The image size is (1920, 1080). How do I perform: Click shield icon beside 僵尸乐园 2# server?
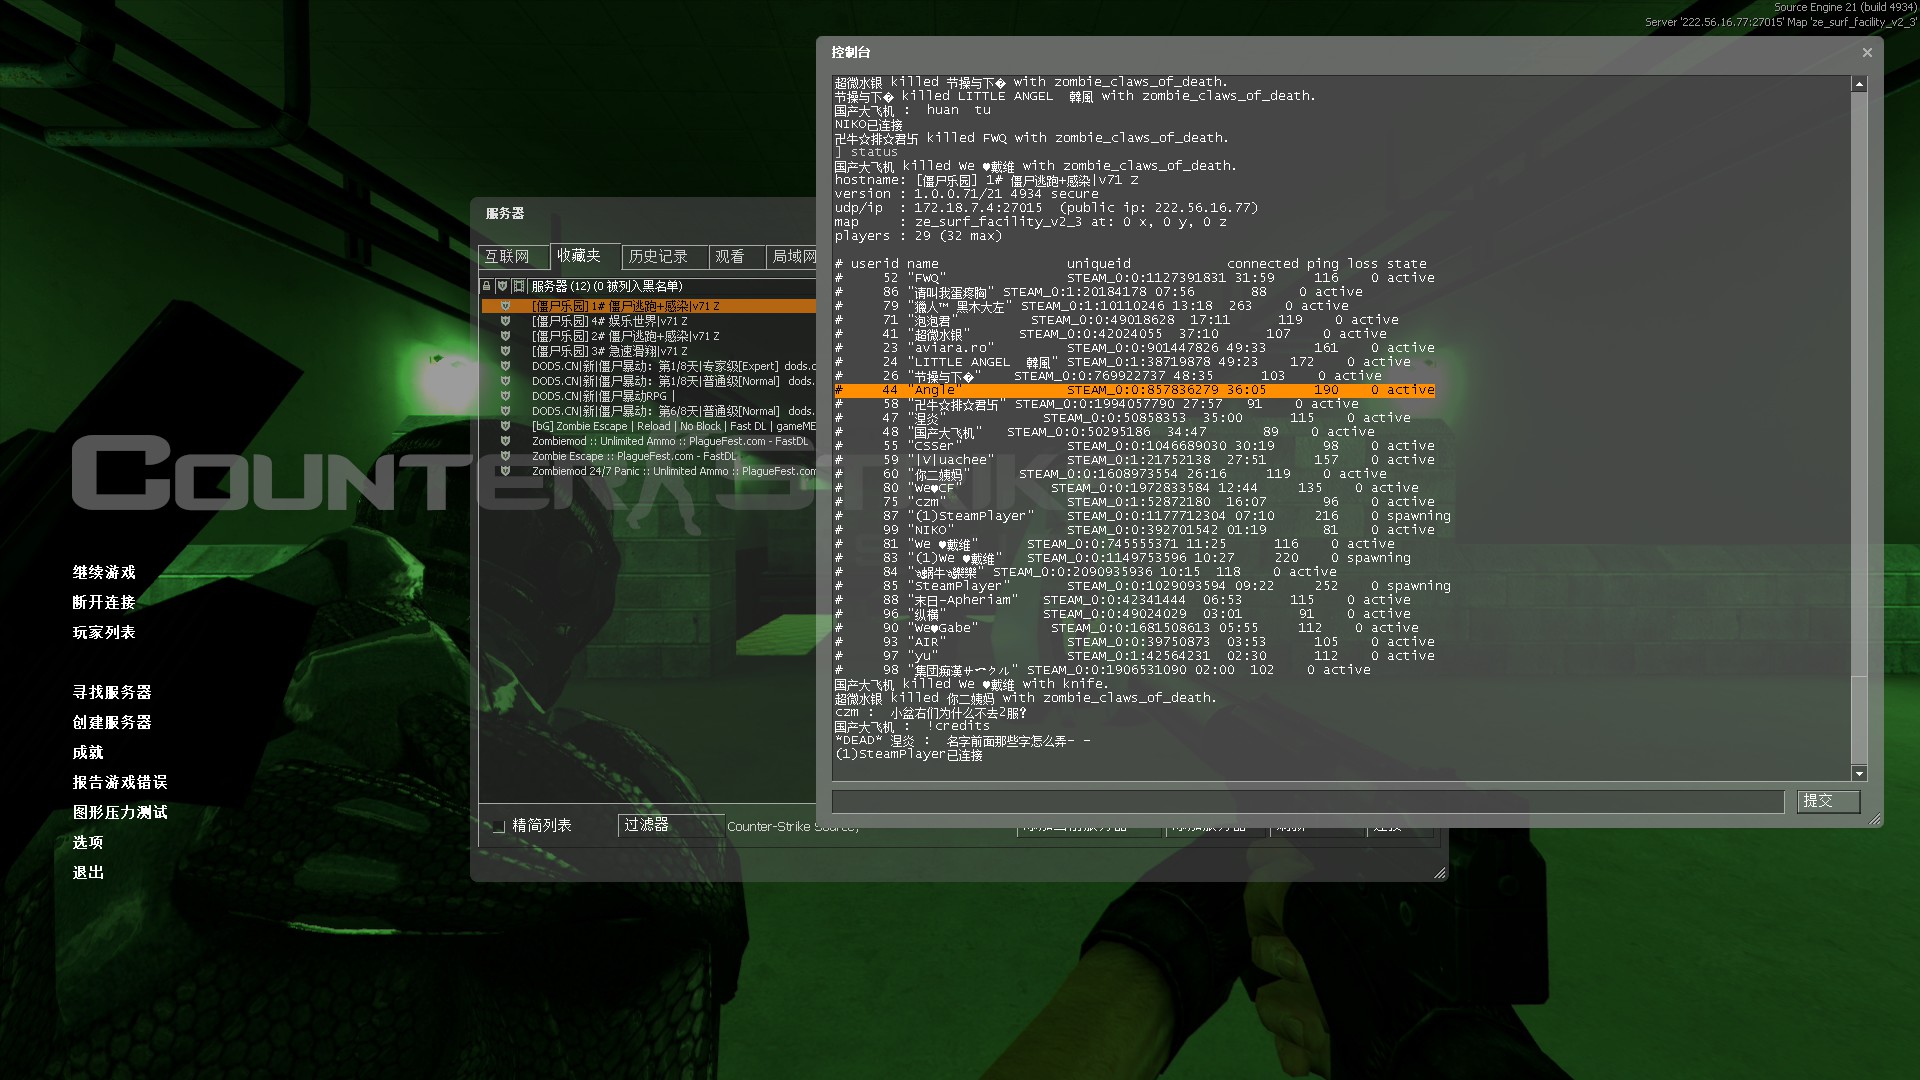505,336
